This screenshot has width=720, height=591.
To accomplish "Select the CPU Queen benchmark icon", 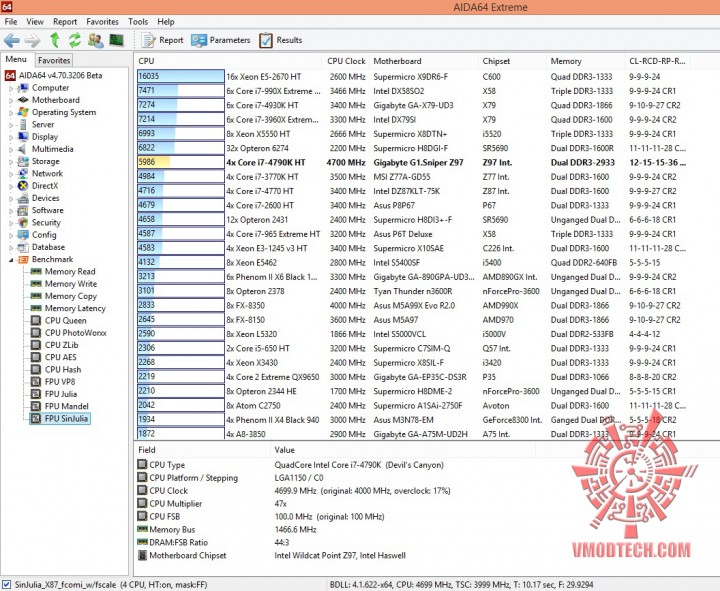I will pos(36,321).
